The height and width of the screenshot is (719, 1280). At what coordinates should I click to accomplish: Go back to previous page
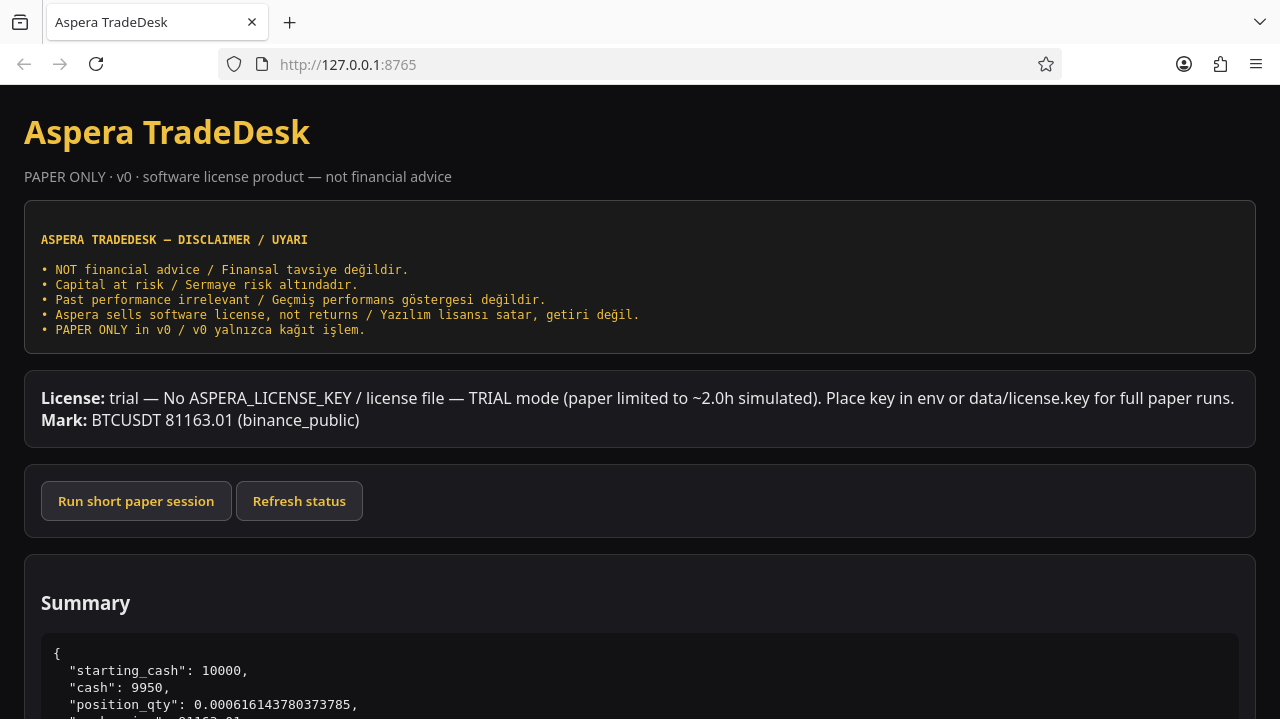pyautogui.click(x=24, y=64)
